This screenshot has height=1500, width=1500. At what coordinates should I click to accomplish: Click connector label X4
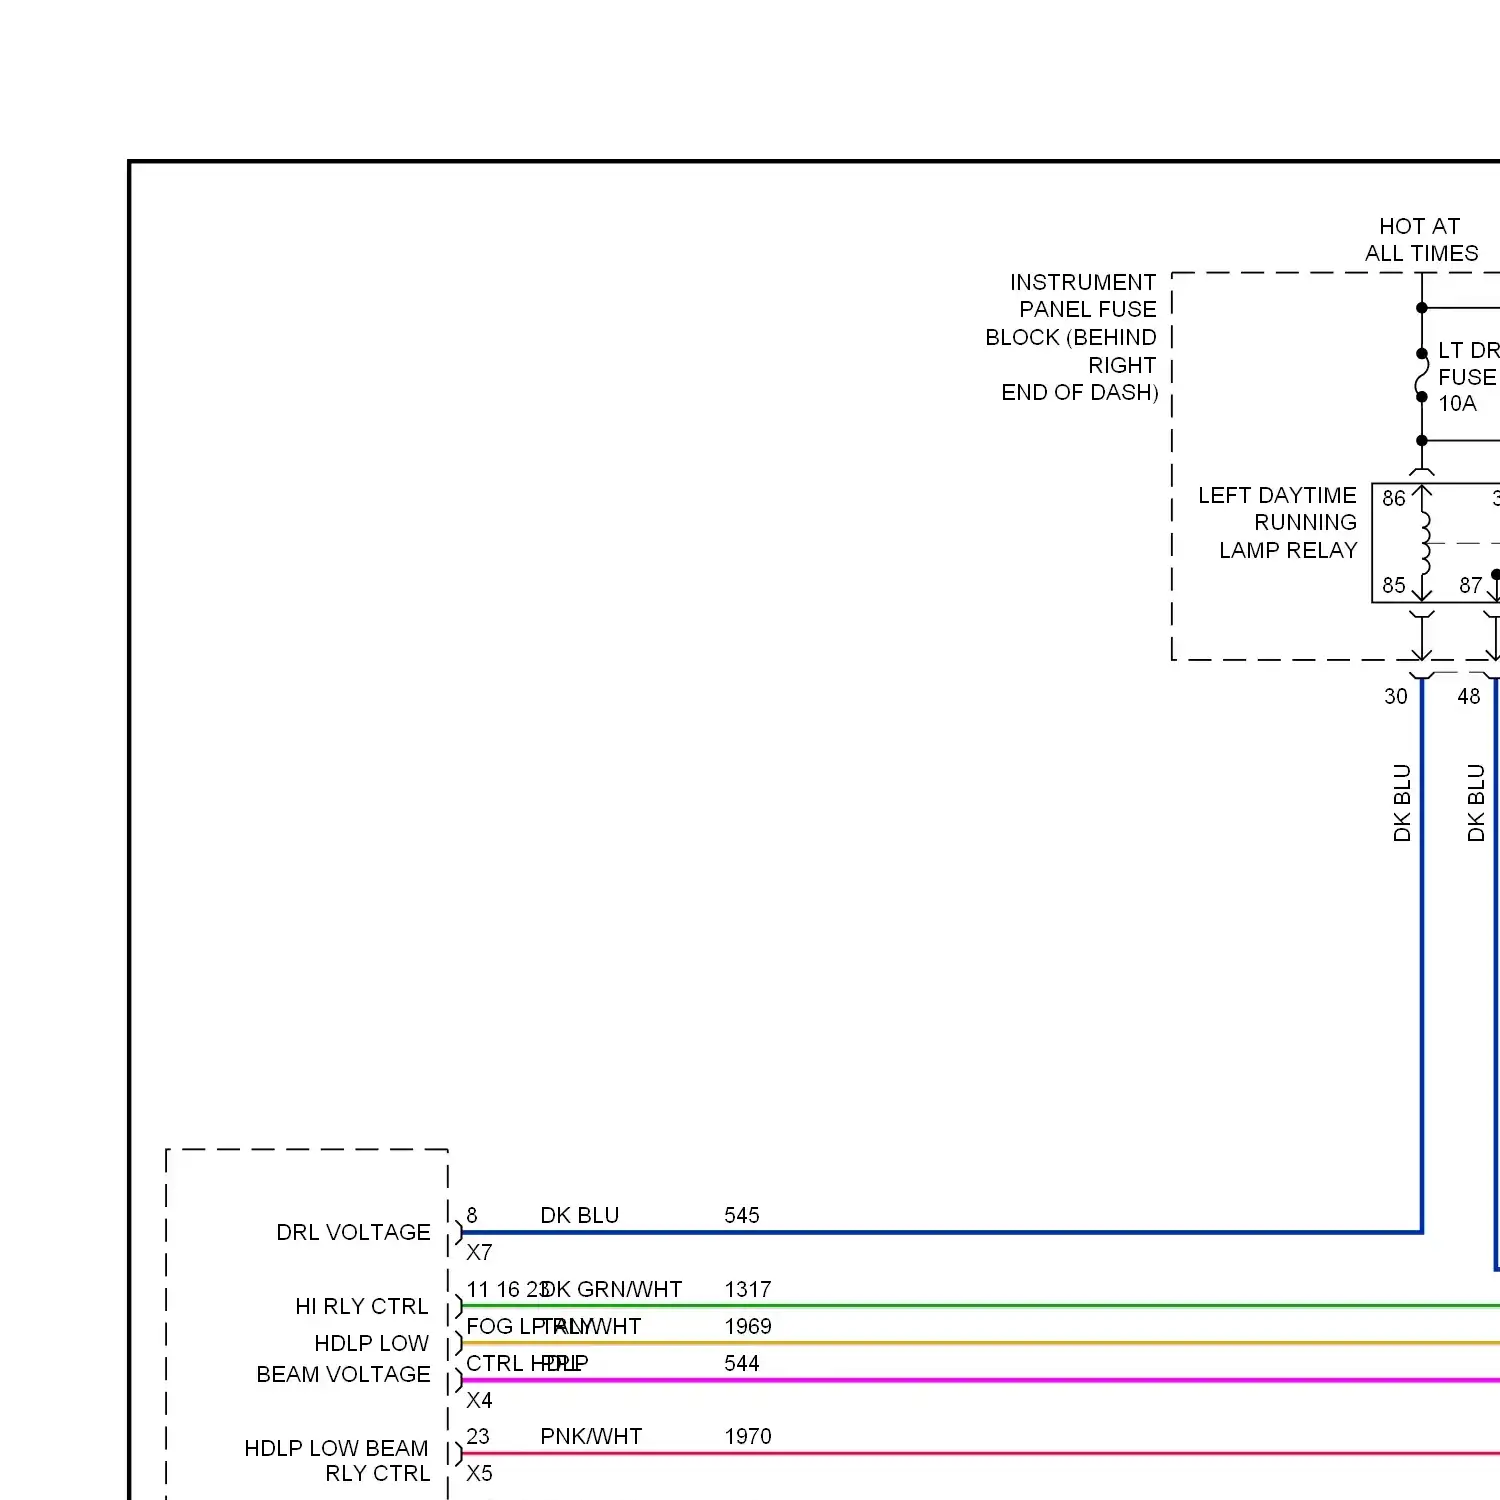(x=479, y=1400)
